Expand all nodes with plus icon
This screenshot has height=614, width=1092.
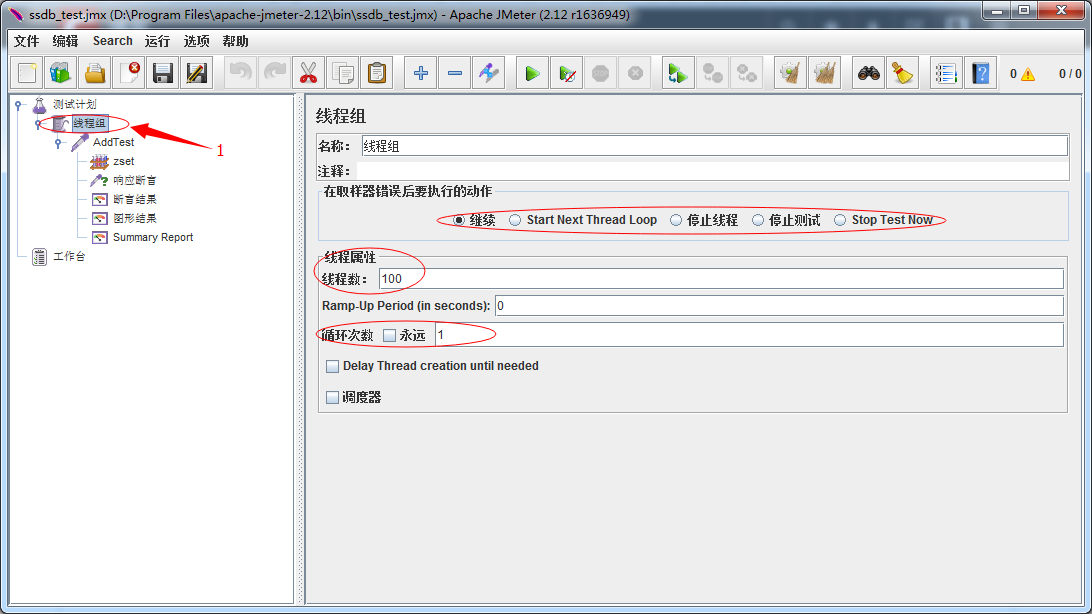421,73
